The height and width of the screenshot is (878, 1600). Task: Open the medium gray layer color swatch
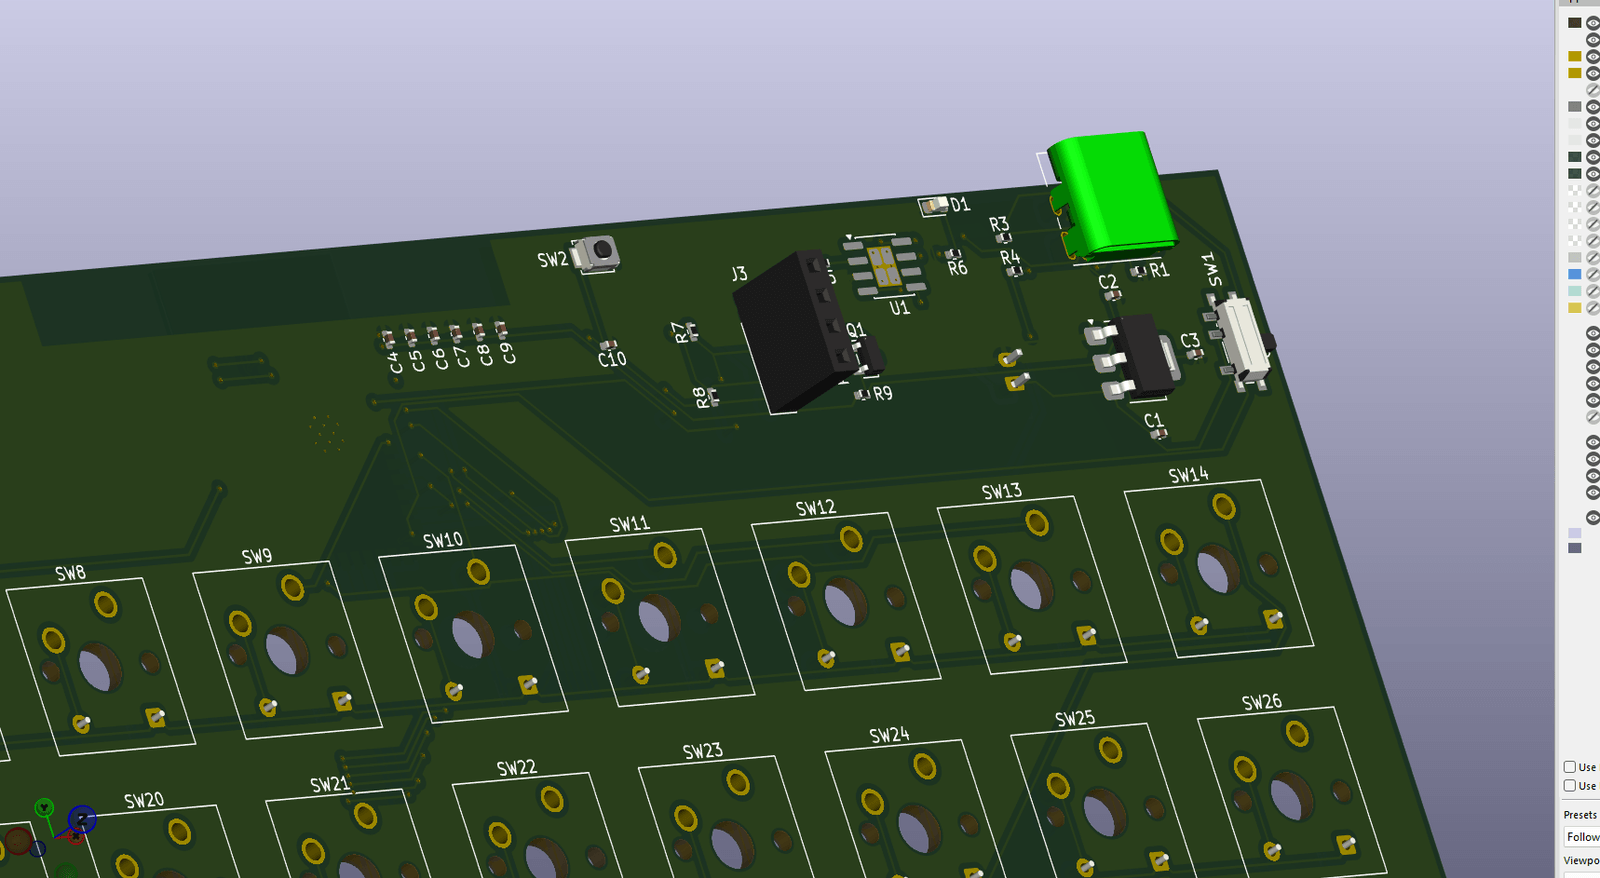[1575, 107]
